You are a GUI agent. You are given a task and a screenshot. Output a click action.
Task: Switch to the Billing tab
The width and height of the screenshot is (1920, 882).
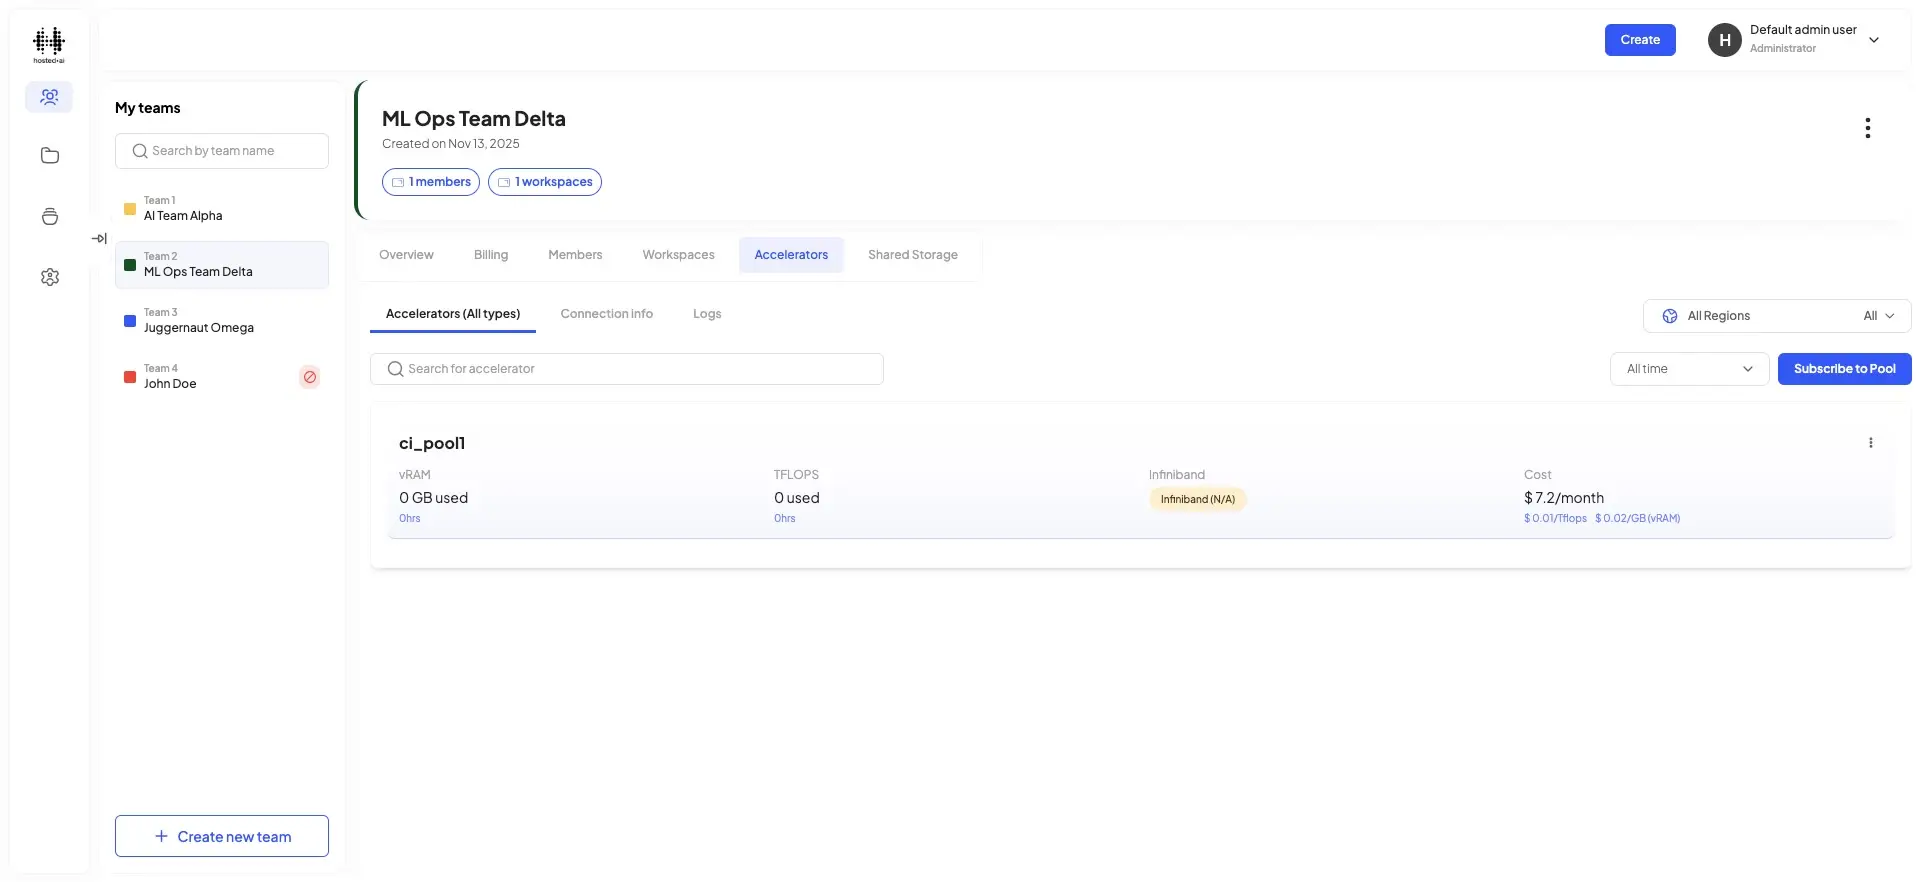pyautogui.click(x=491, y=255)
